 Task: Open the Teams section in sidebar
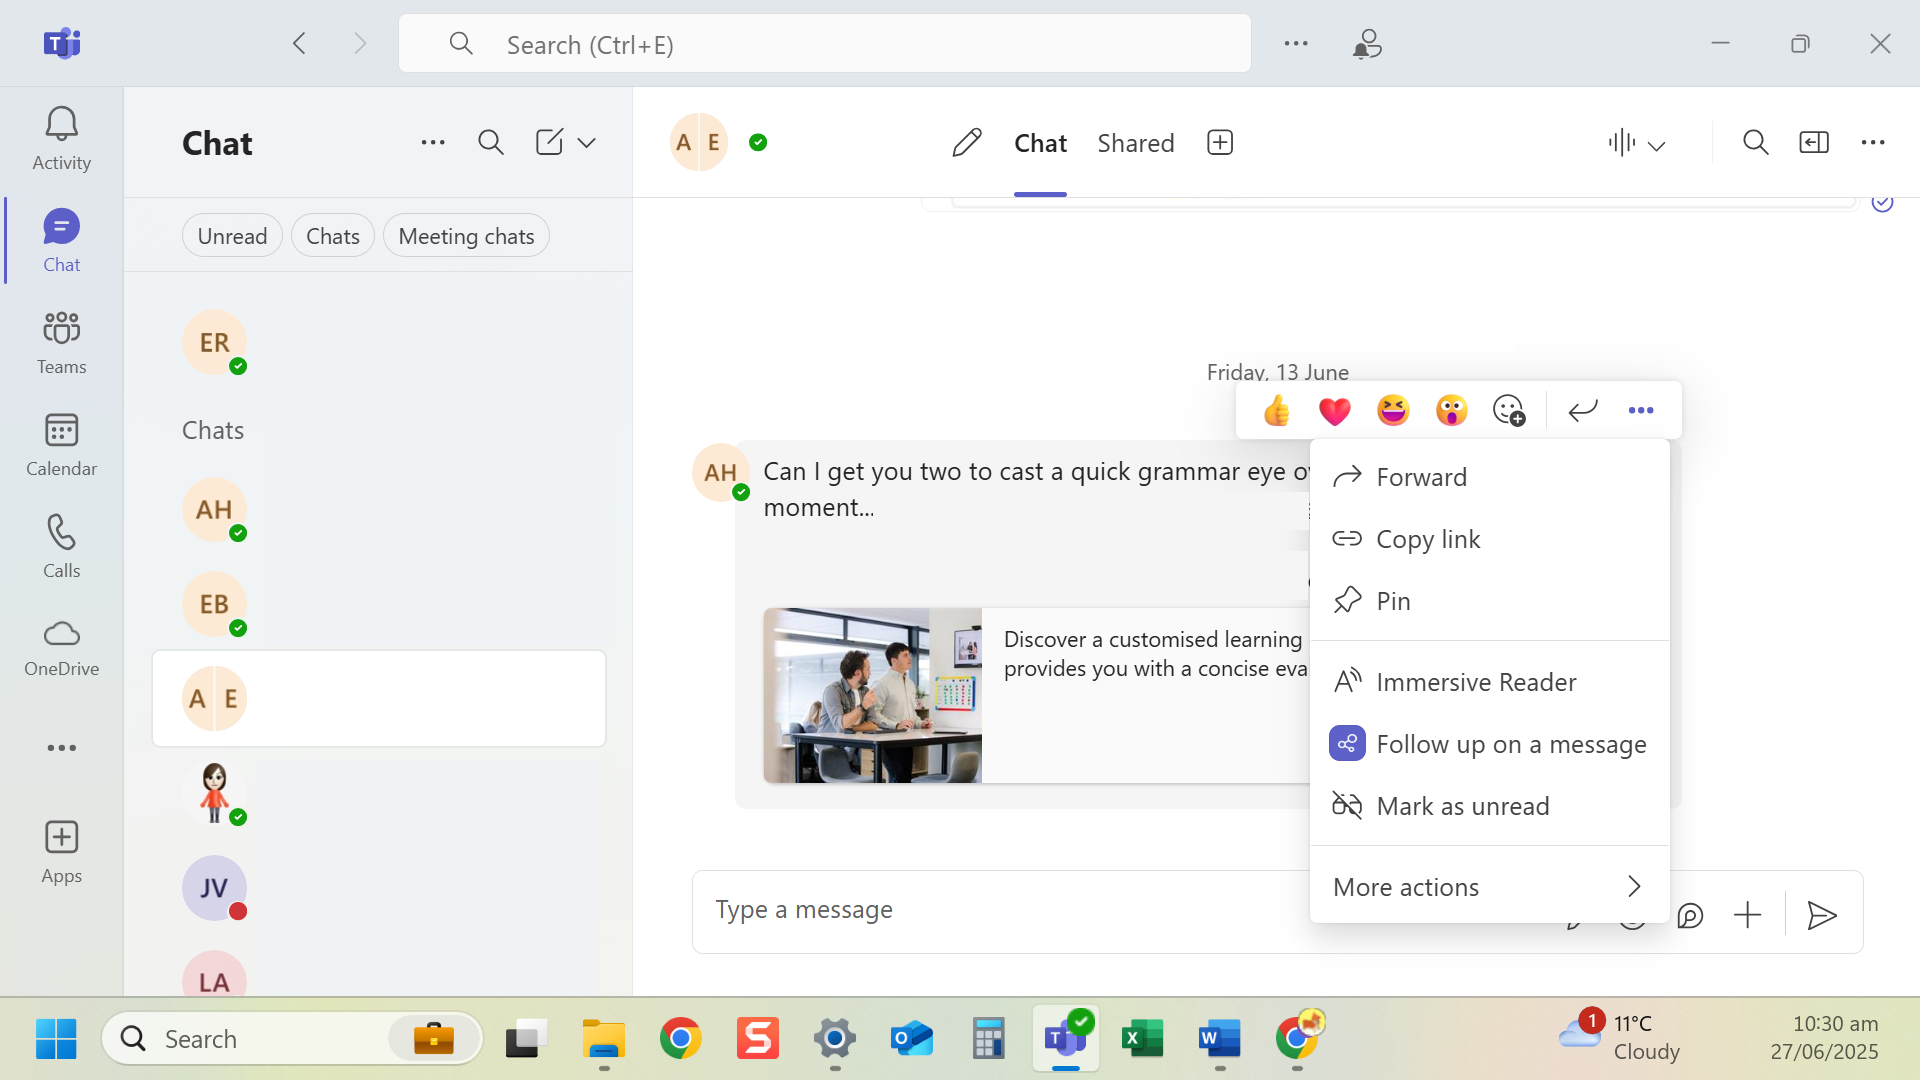point(61,343)
